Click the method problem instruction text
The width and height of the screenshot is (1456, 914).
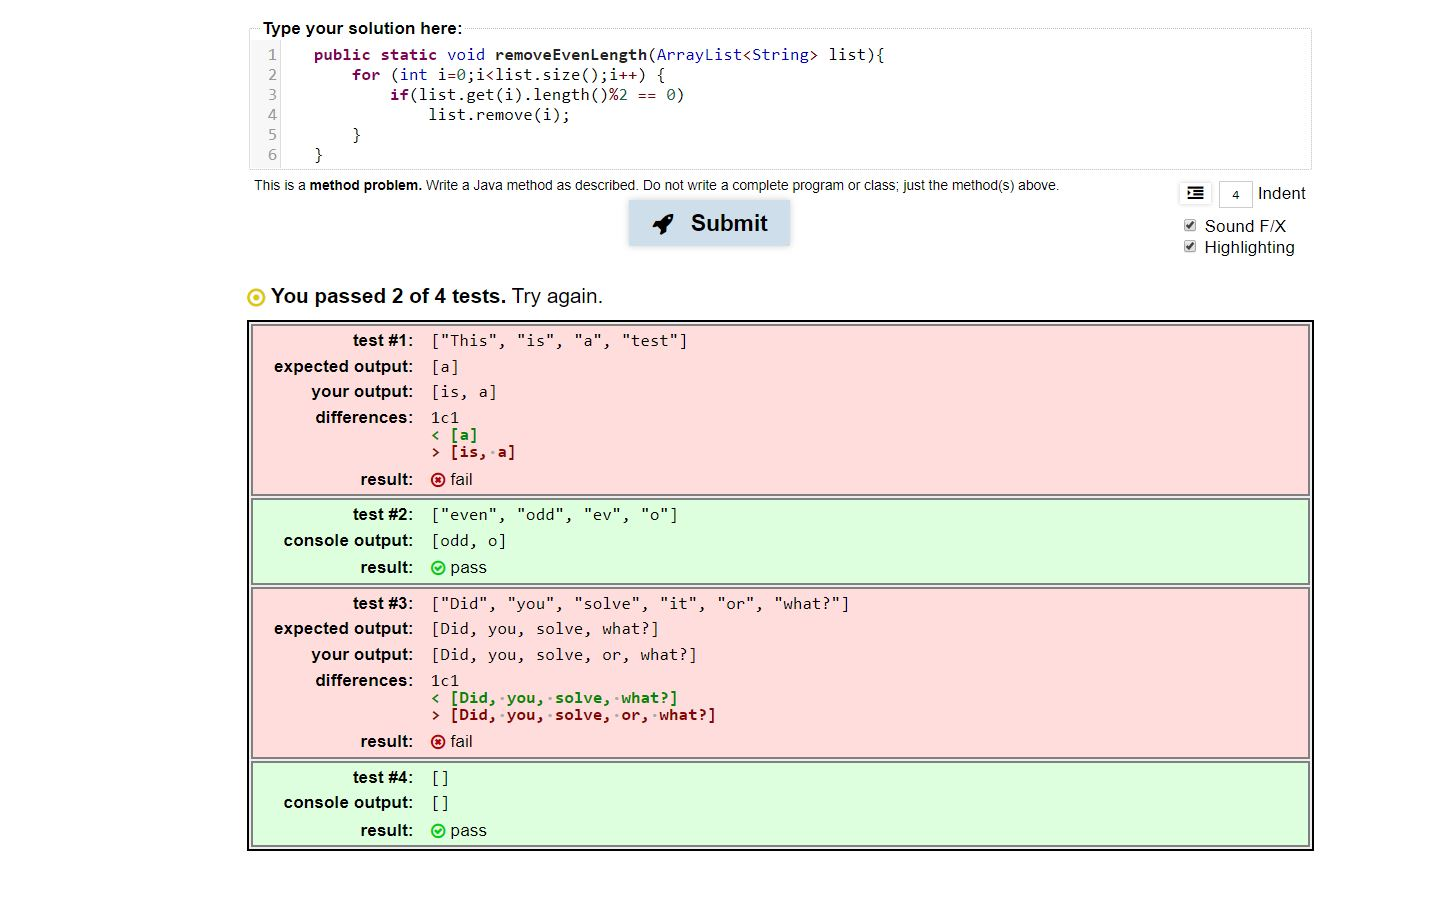[x=656, y=185]
